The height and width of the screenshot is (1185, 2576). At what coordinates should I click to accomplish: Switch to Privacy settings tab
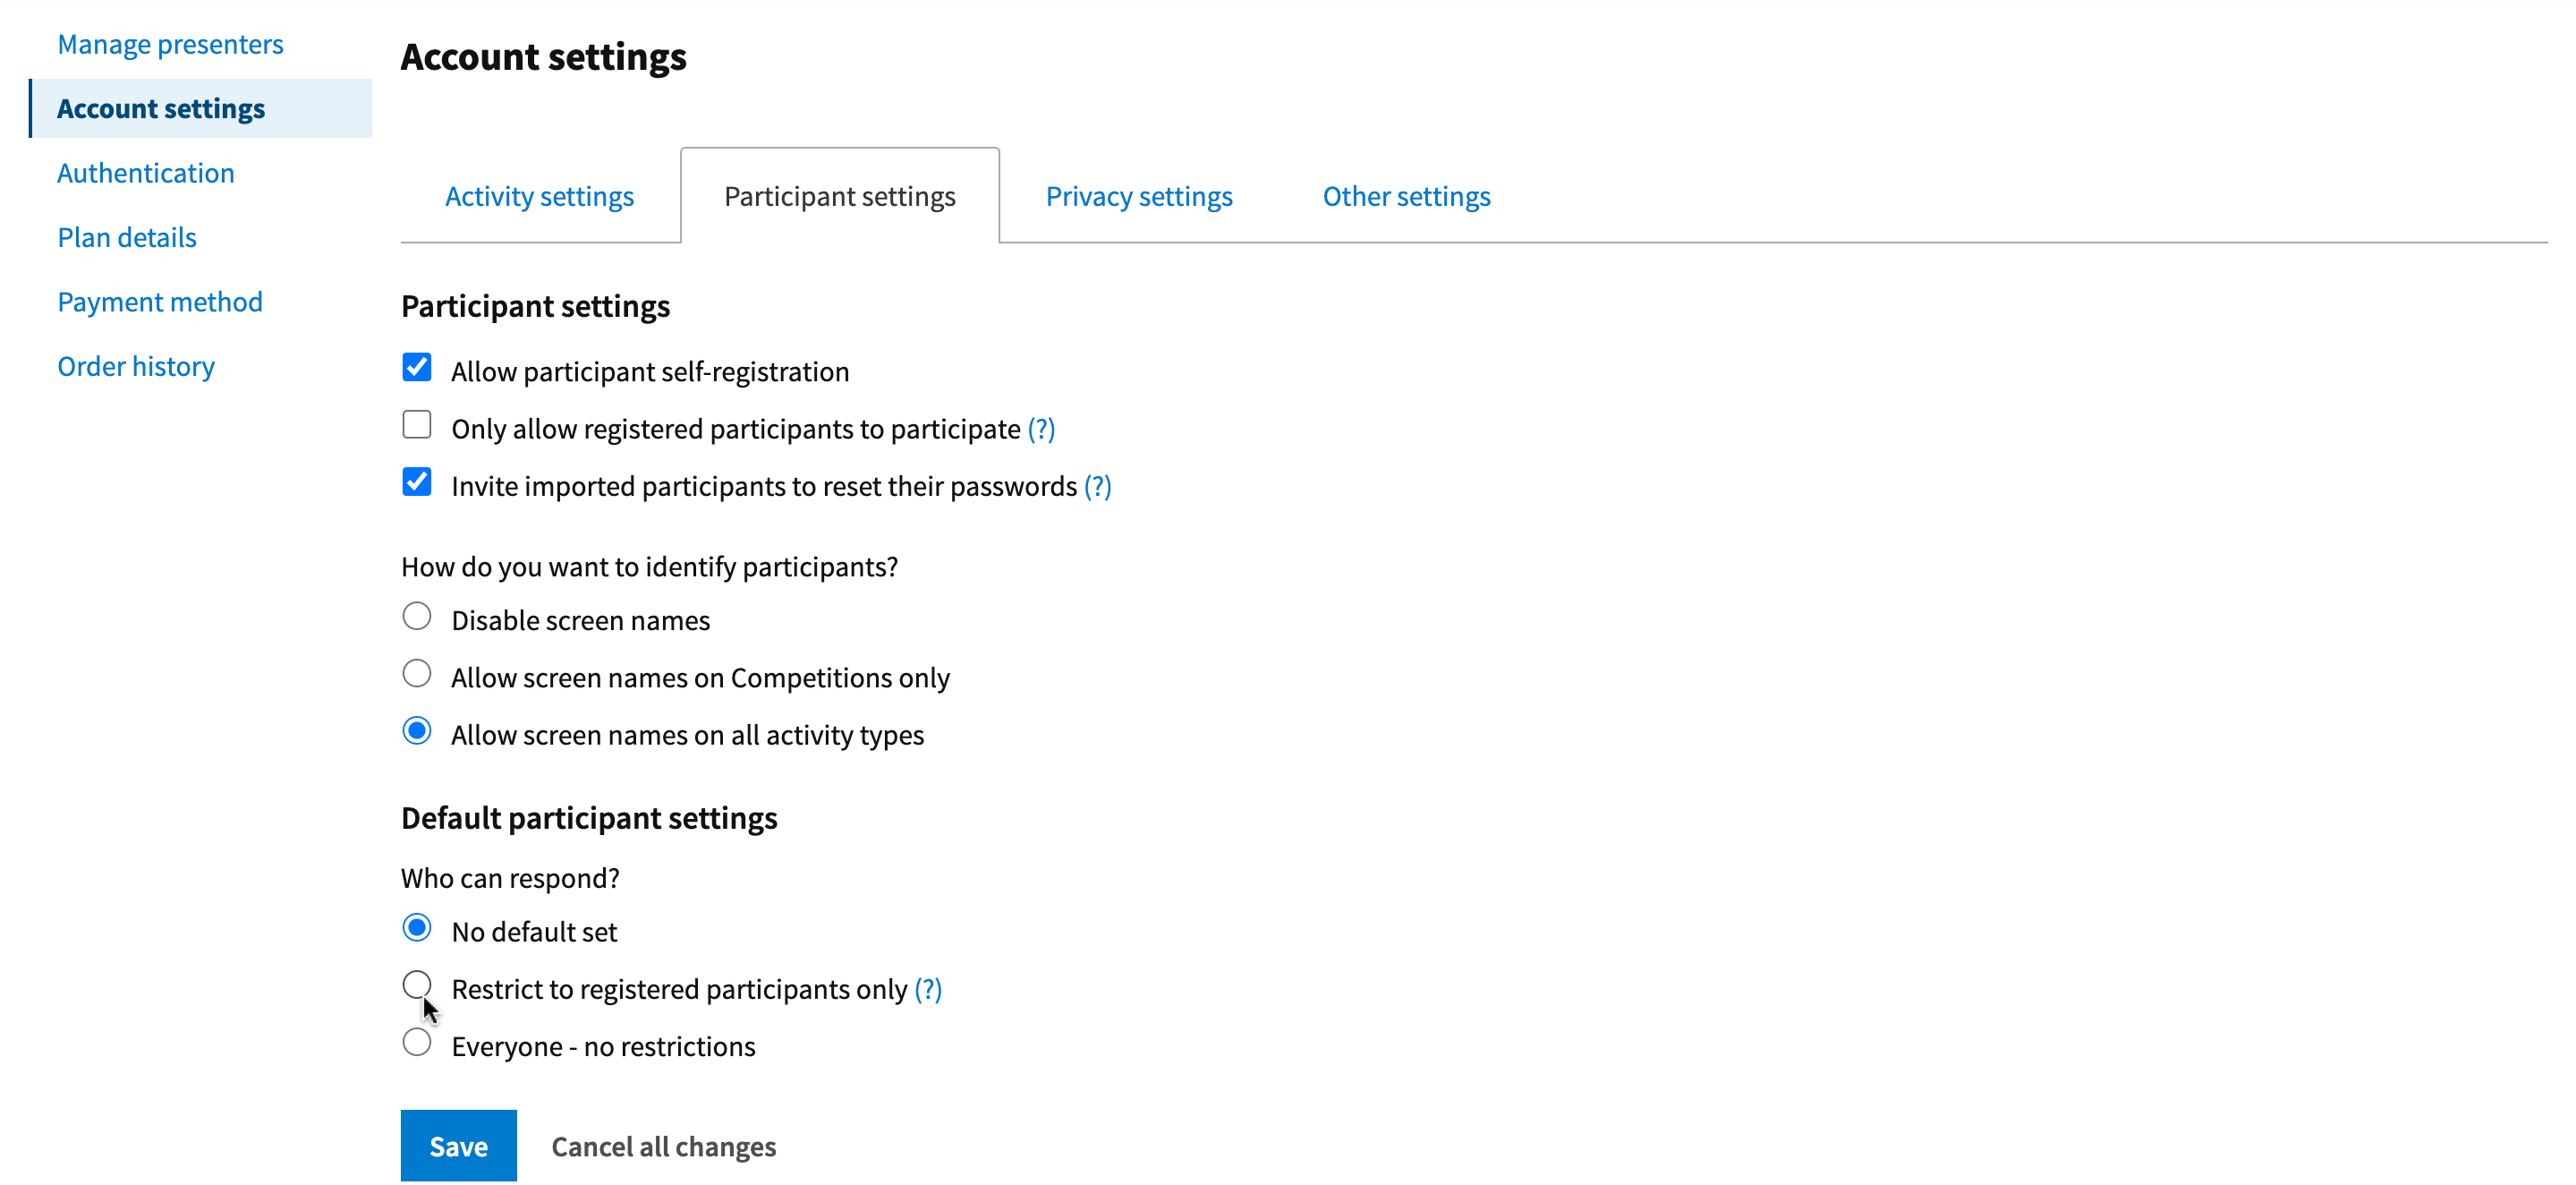pos(1139,196)
